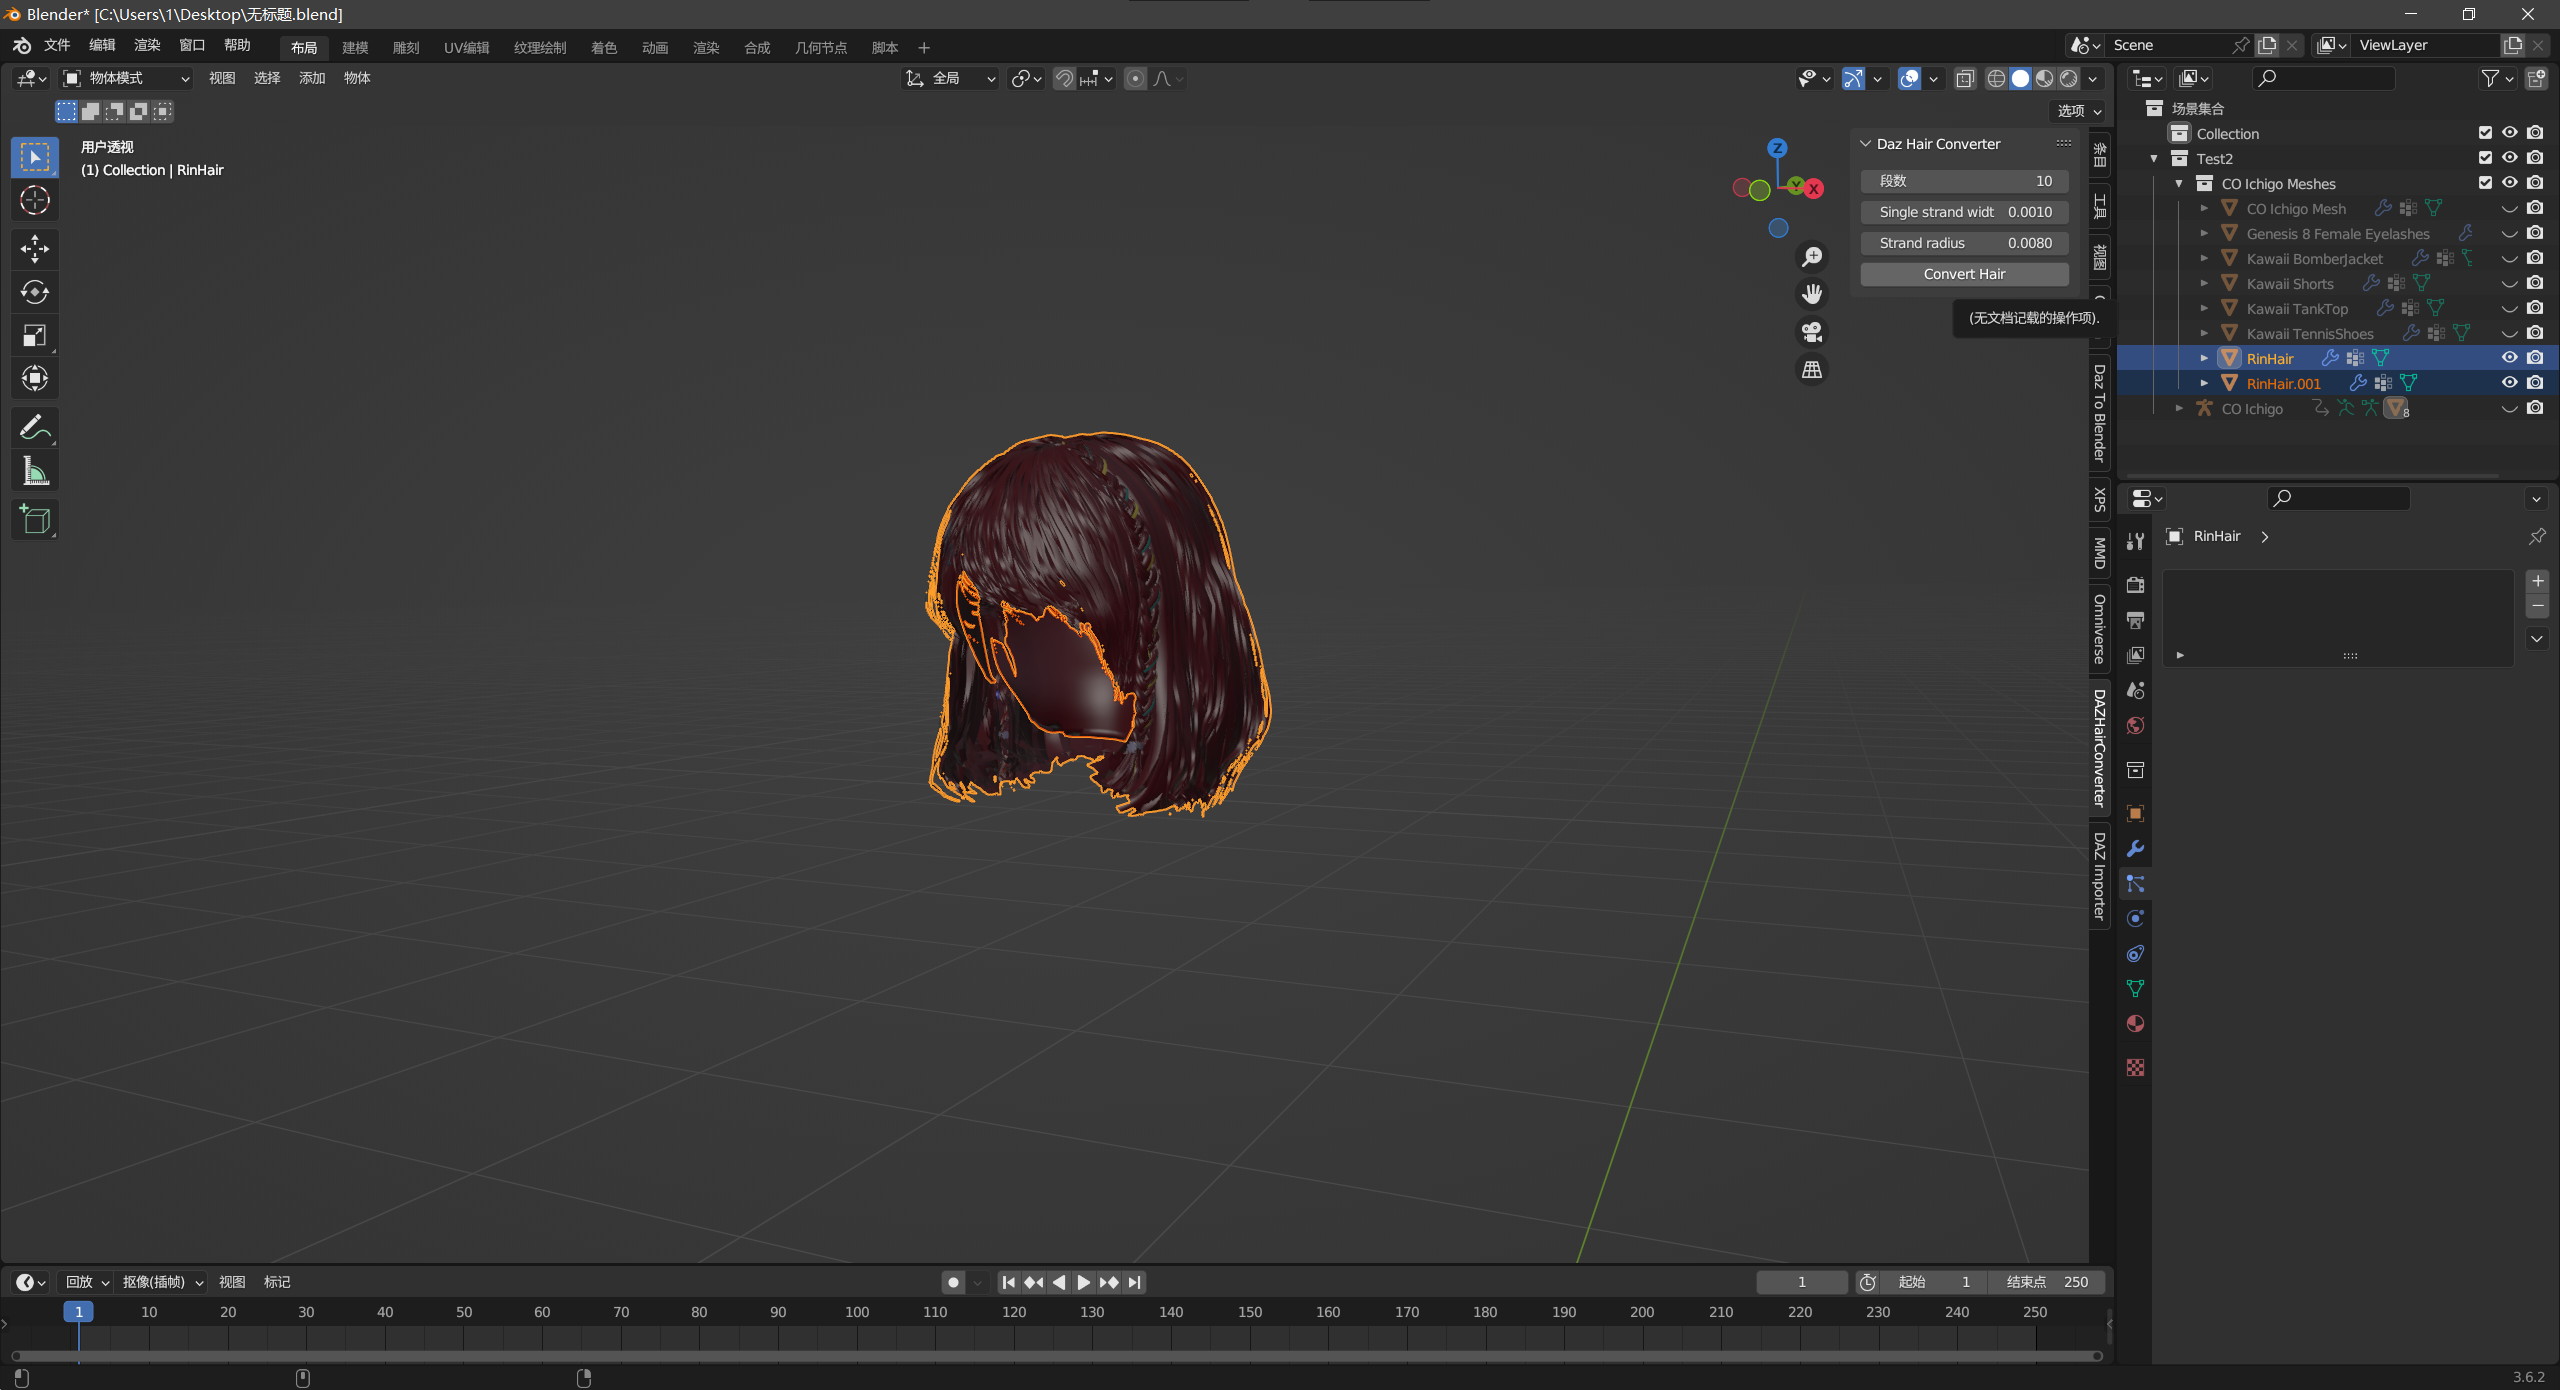Select the Measure tool
Screen dimensions: 2560x1390
click(35, 472)
